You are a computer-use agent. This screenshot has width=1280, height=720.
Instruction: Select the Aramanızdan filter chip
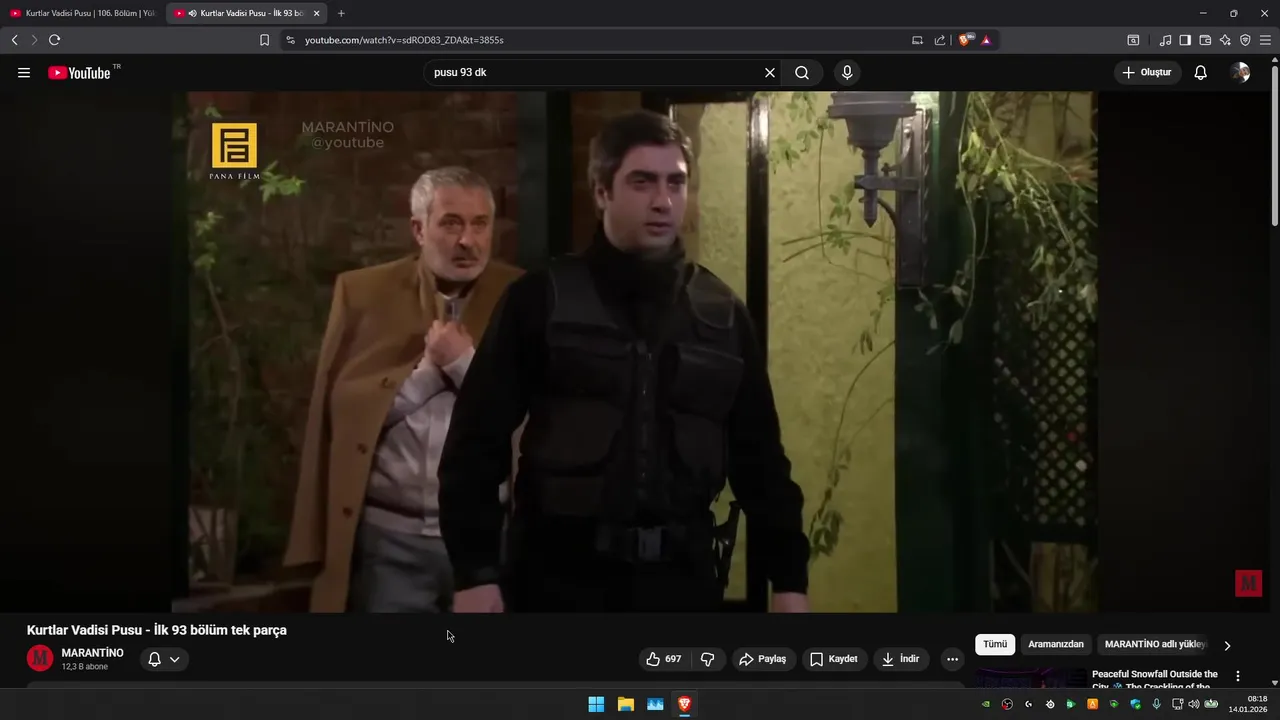(x=1056, y=645)
